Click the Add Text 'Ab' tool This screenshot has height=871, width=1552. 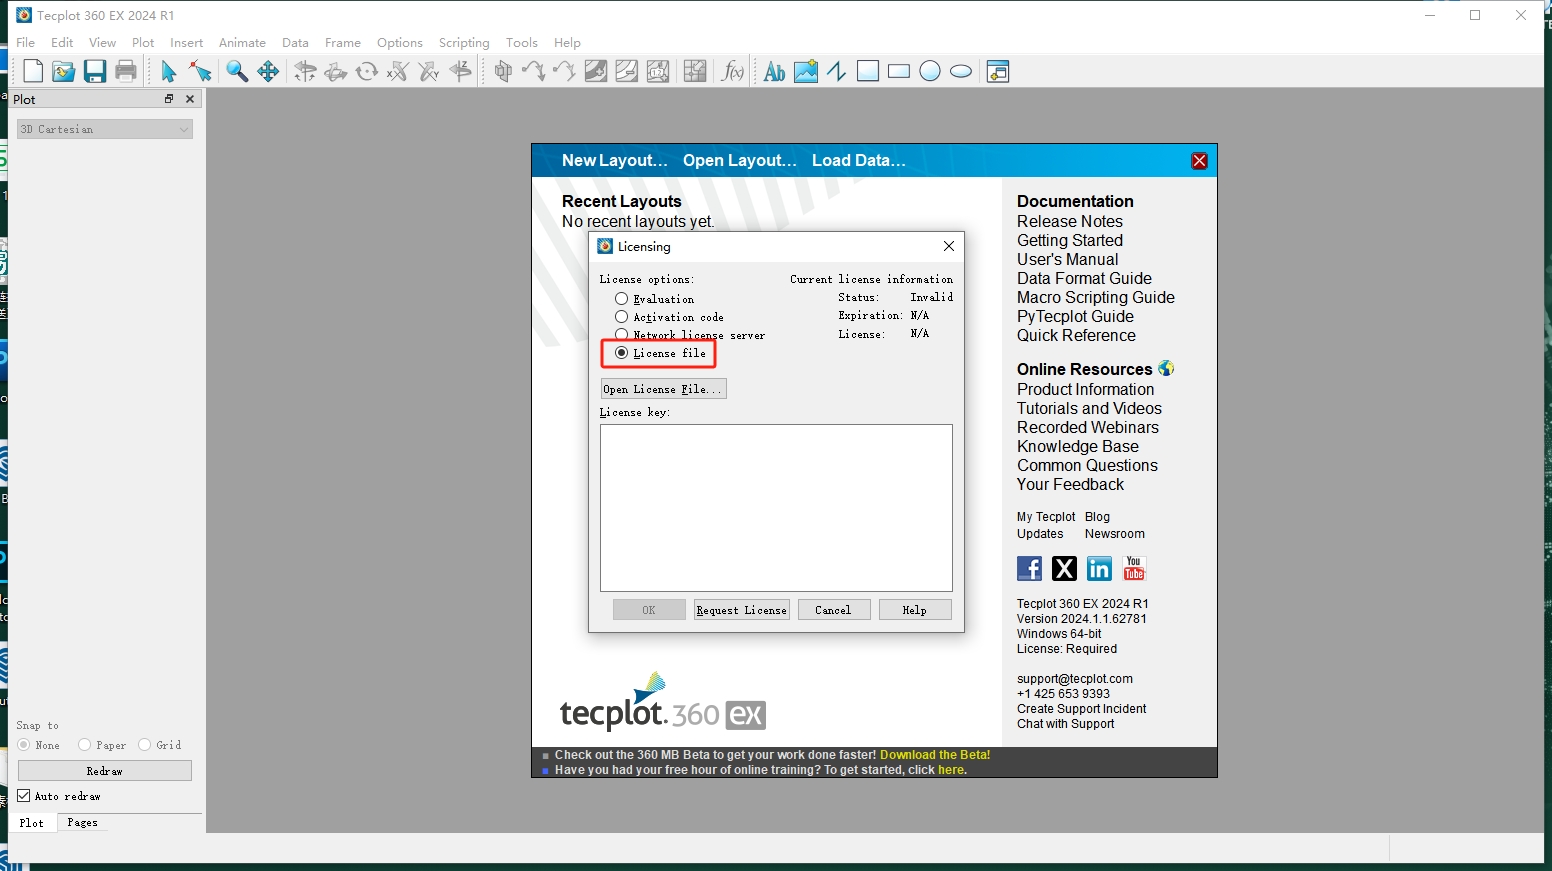pos(774,71)
